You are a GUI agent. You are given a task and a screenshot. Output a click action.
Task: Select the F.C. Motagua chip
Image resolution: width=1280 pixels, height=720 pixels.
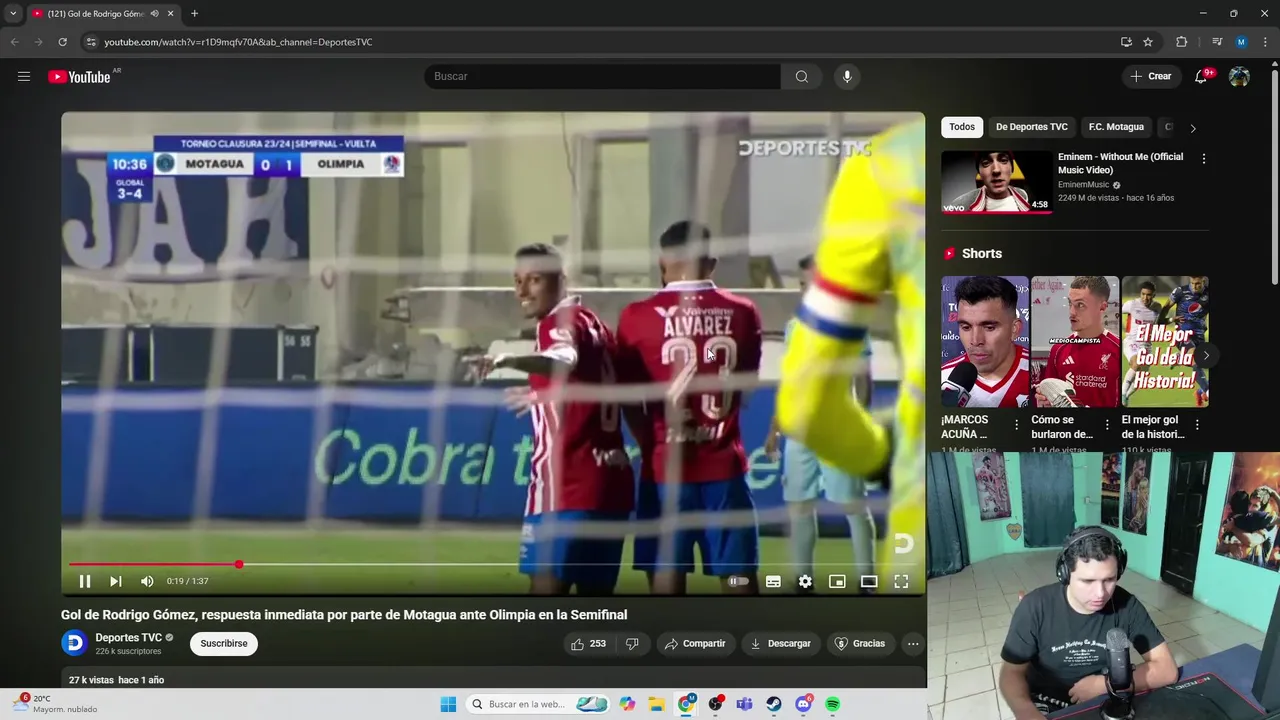click(1116, 127)
